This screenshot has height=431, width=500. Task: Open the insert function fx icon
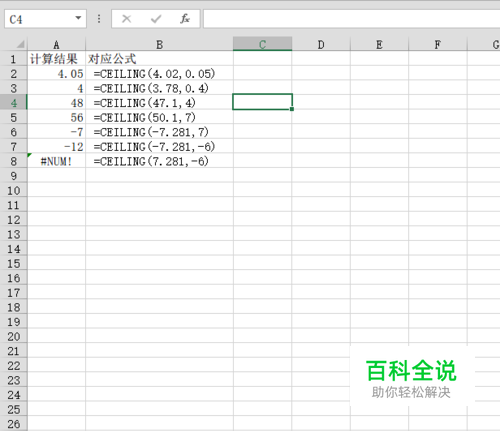tap(185, 19)
